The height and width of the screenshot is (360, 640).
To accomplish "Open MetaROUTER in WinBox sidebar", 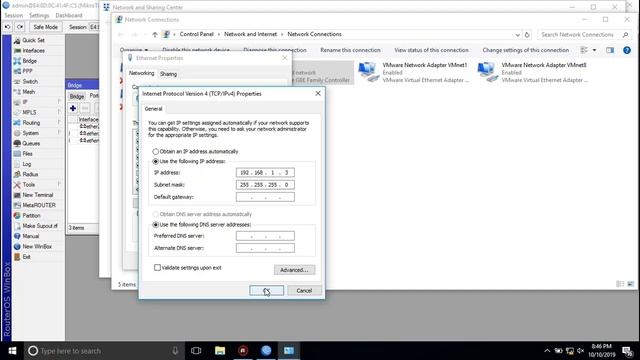I will point(39,205).
